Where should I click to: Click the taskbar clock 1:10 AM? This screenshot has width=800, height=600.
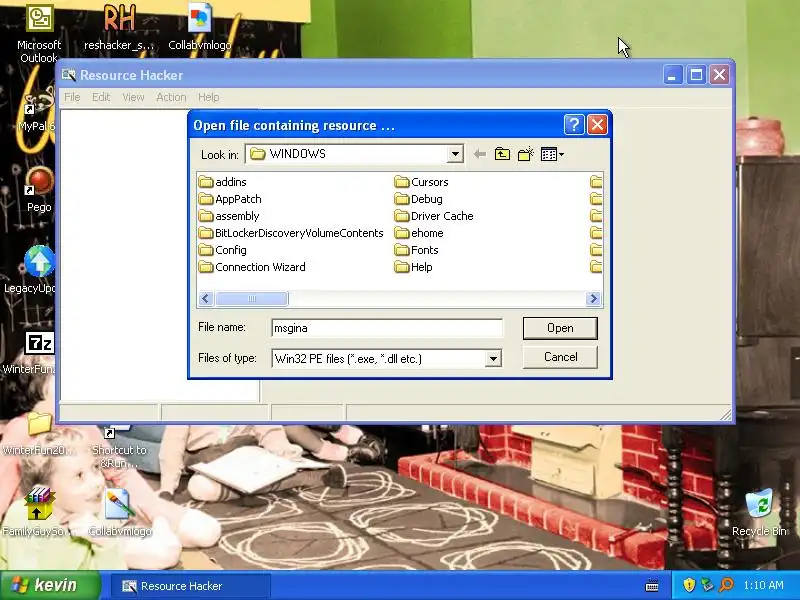763,585
